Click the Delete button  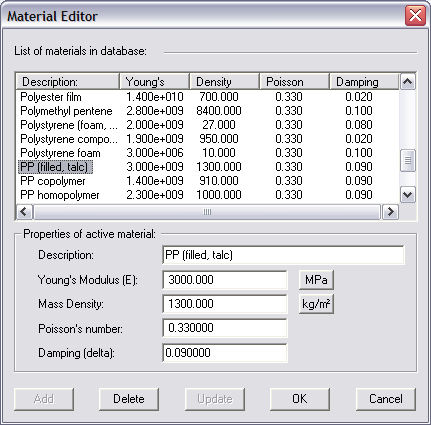129,399
